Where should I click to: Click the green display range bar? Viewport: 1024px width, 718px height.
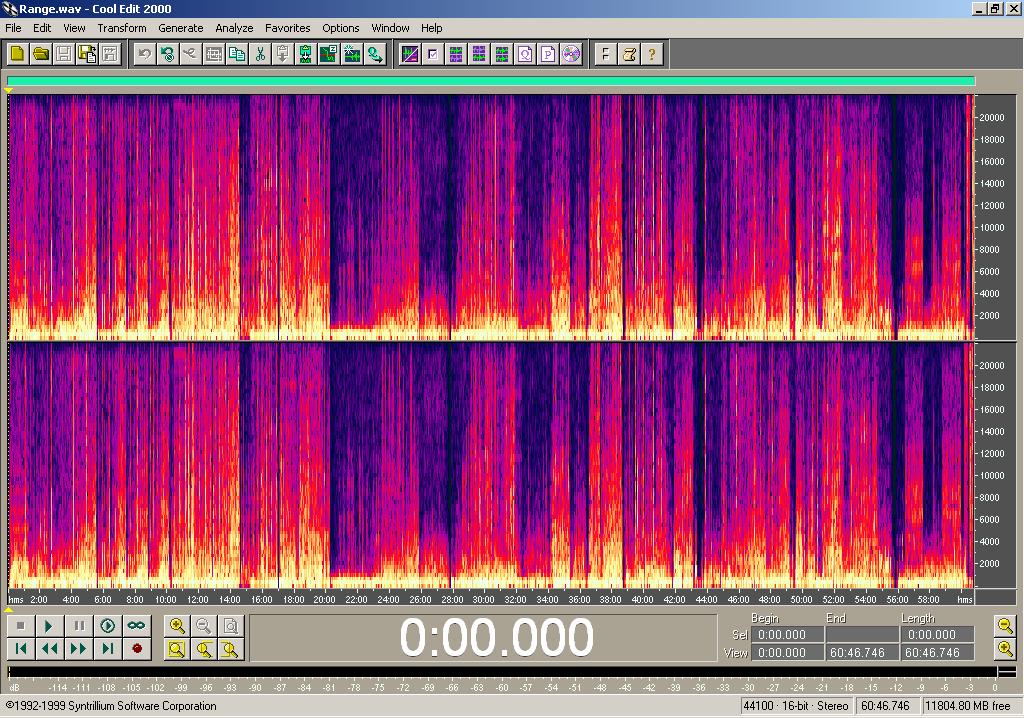click(x=490, y=81)
